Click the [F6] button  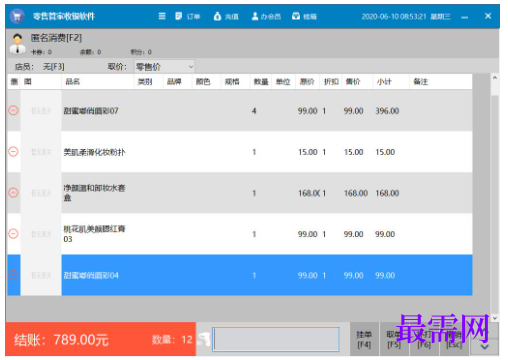pos(424,339)
